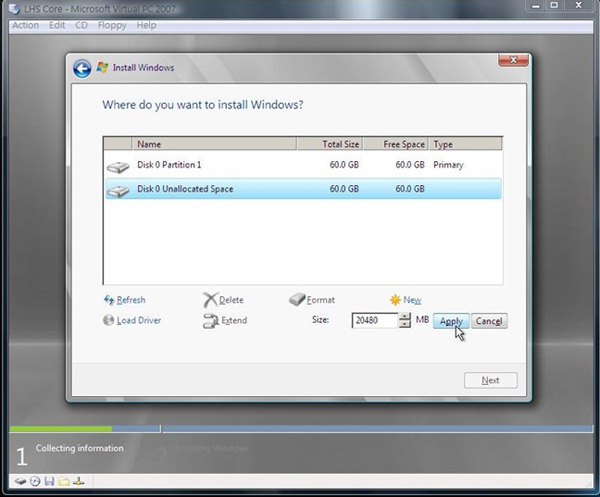Cancel the new partition size entry
Viewport: 600px width, 497px height.
tap(488, 321)
